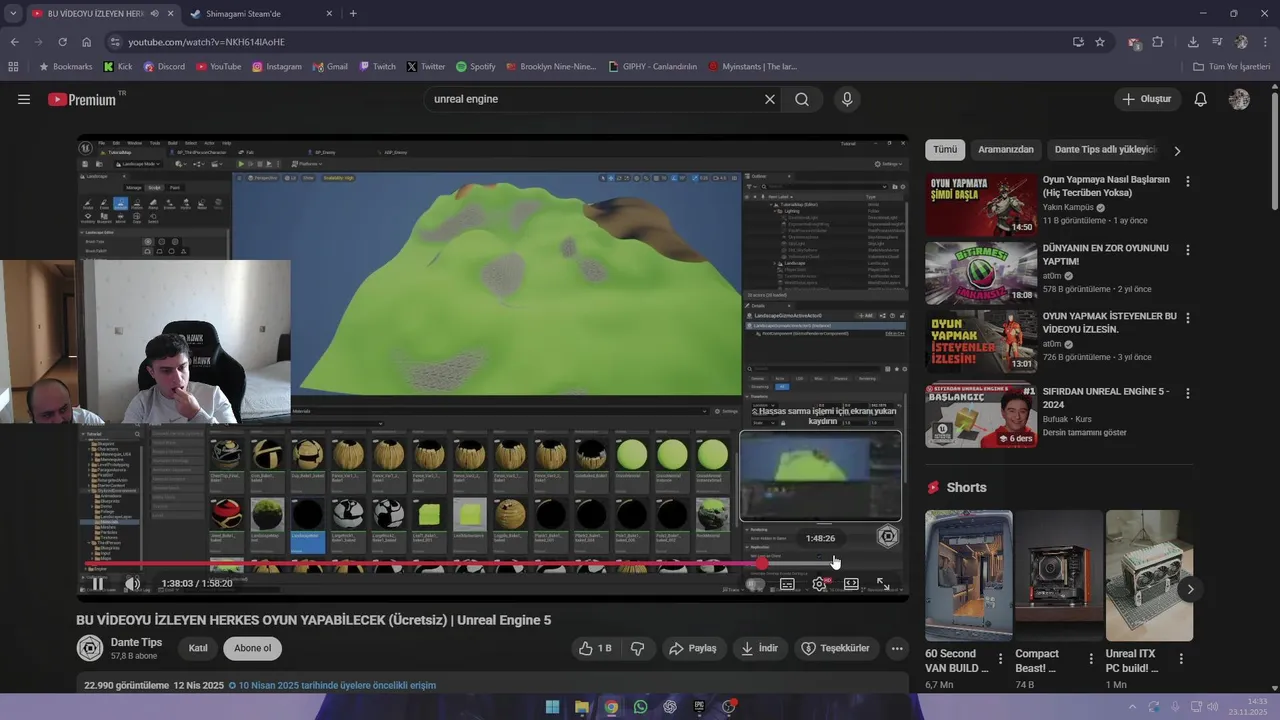Send thanks with Teşekkürler button
1280x720 pixels.
(836, 648)
